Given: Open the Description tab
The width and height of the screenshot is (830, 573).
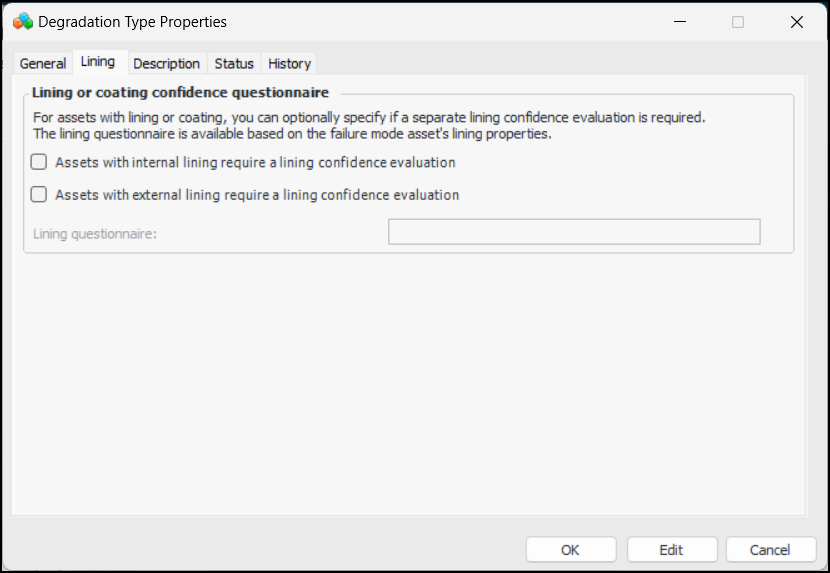Looking at the screenshot, I should [167, 63].
